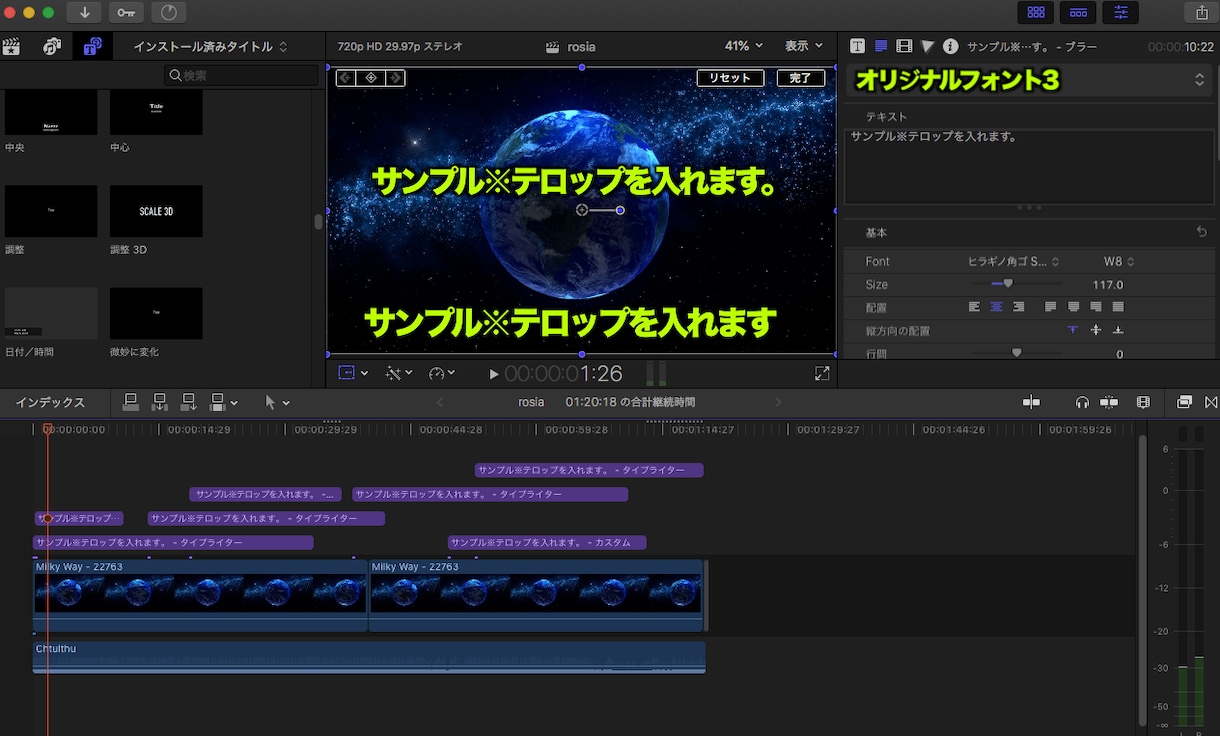Go to previous keyframe in viewer
1220x736 pixels.
tap(345, 78)
